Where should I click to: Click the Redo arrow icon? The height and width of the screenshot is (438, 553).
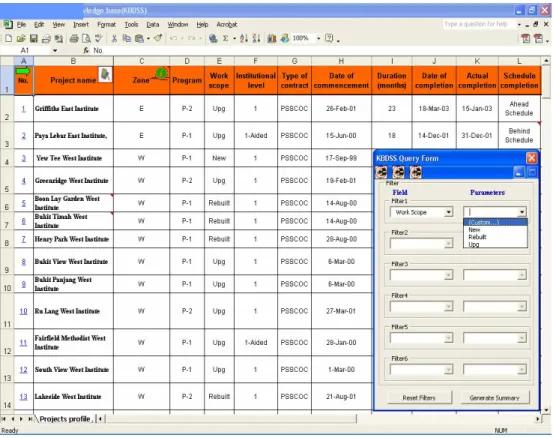coord(191,38)
